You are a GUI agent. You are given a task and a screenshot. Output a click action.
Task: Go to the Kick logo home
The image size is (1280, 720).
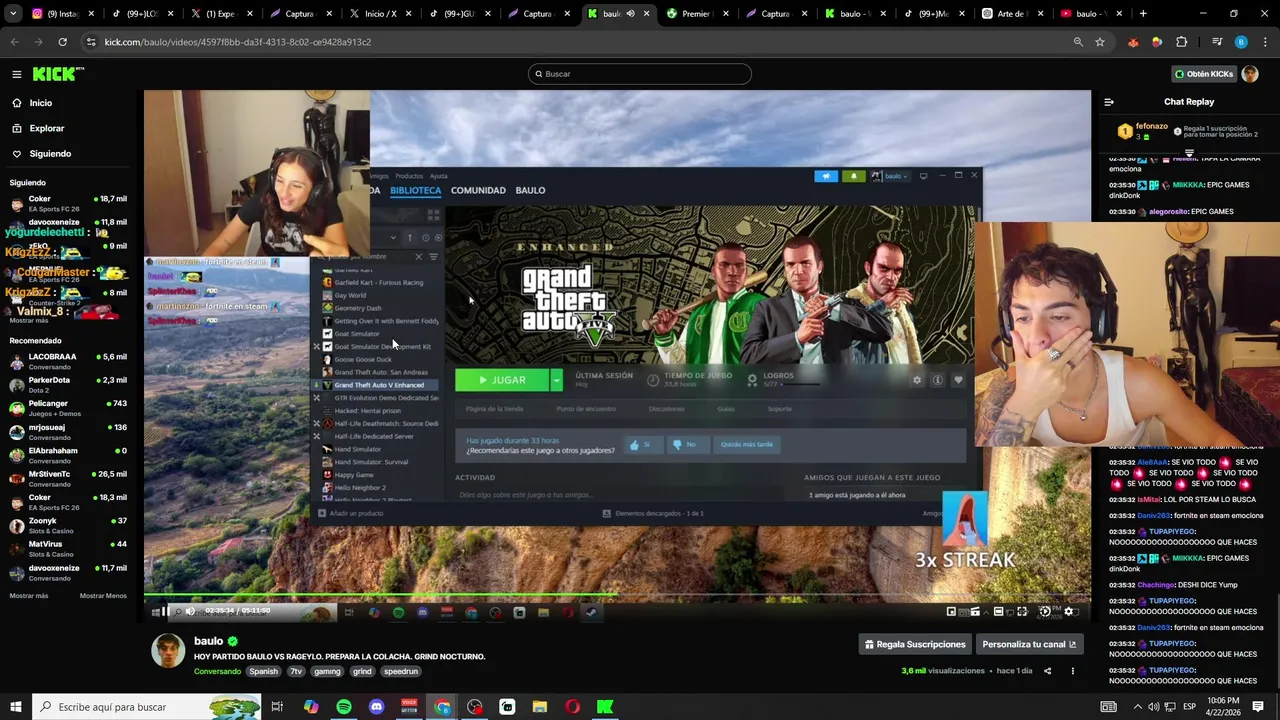click(x=58, y=74)
